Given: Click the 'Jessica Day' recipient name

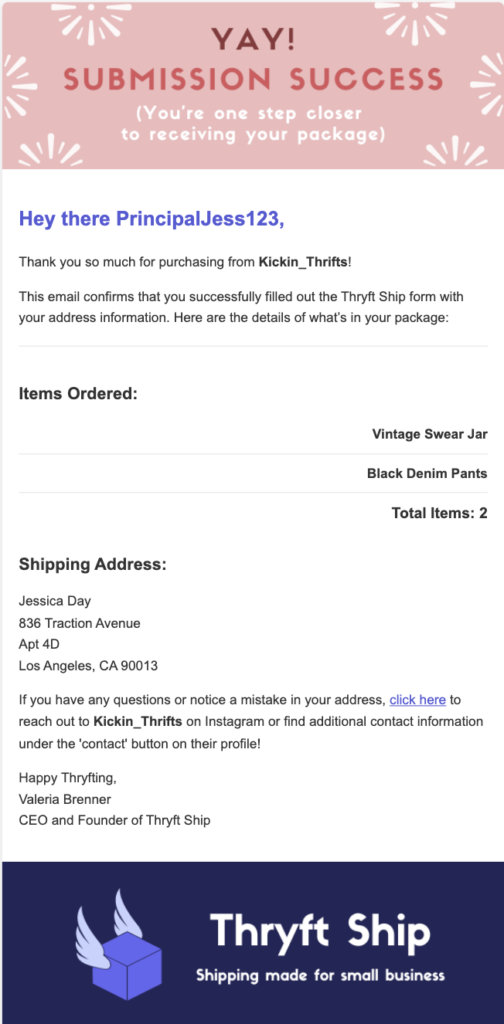Looking at the screenshot, I should click(x=55, y=601).
